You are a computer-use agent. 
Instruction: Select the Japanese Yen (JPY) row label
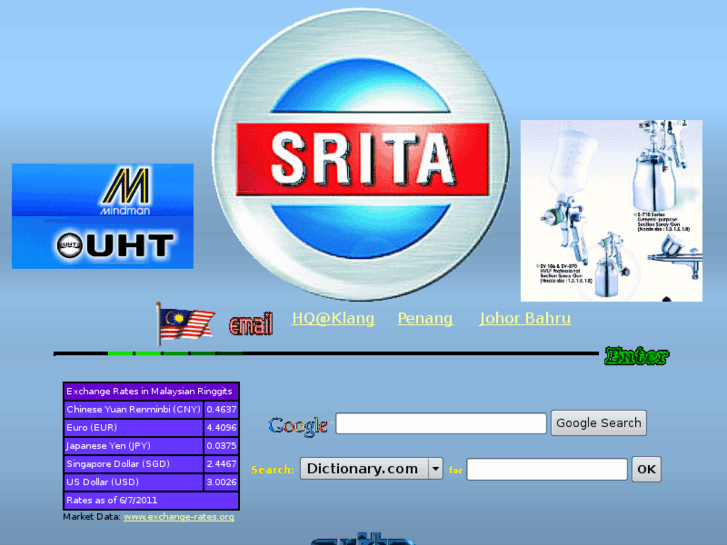(108, 446)
